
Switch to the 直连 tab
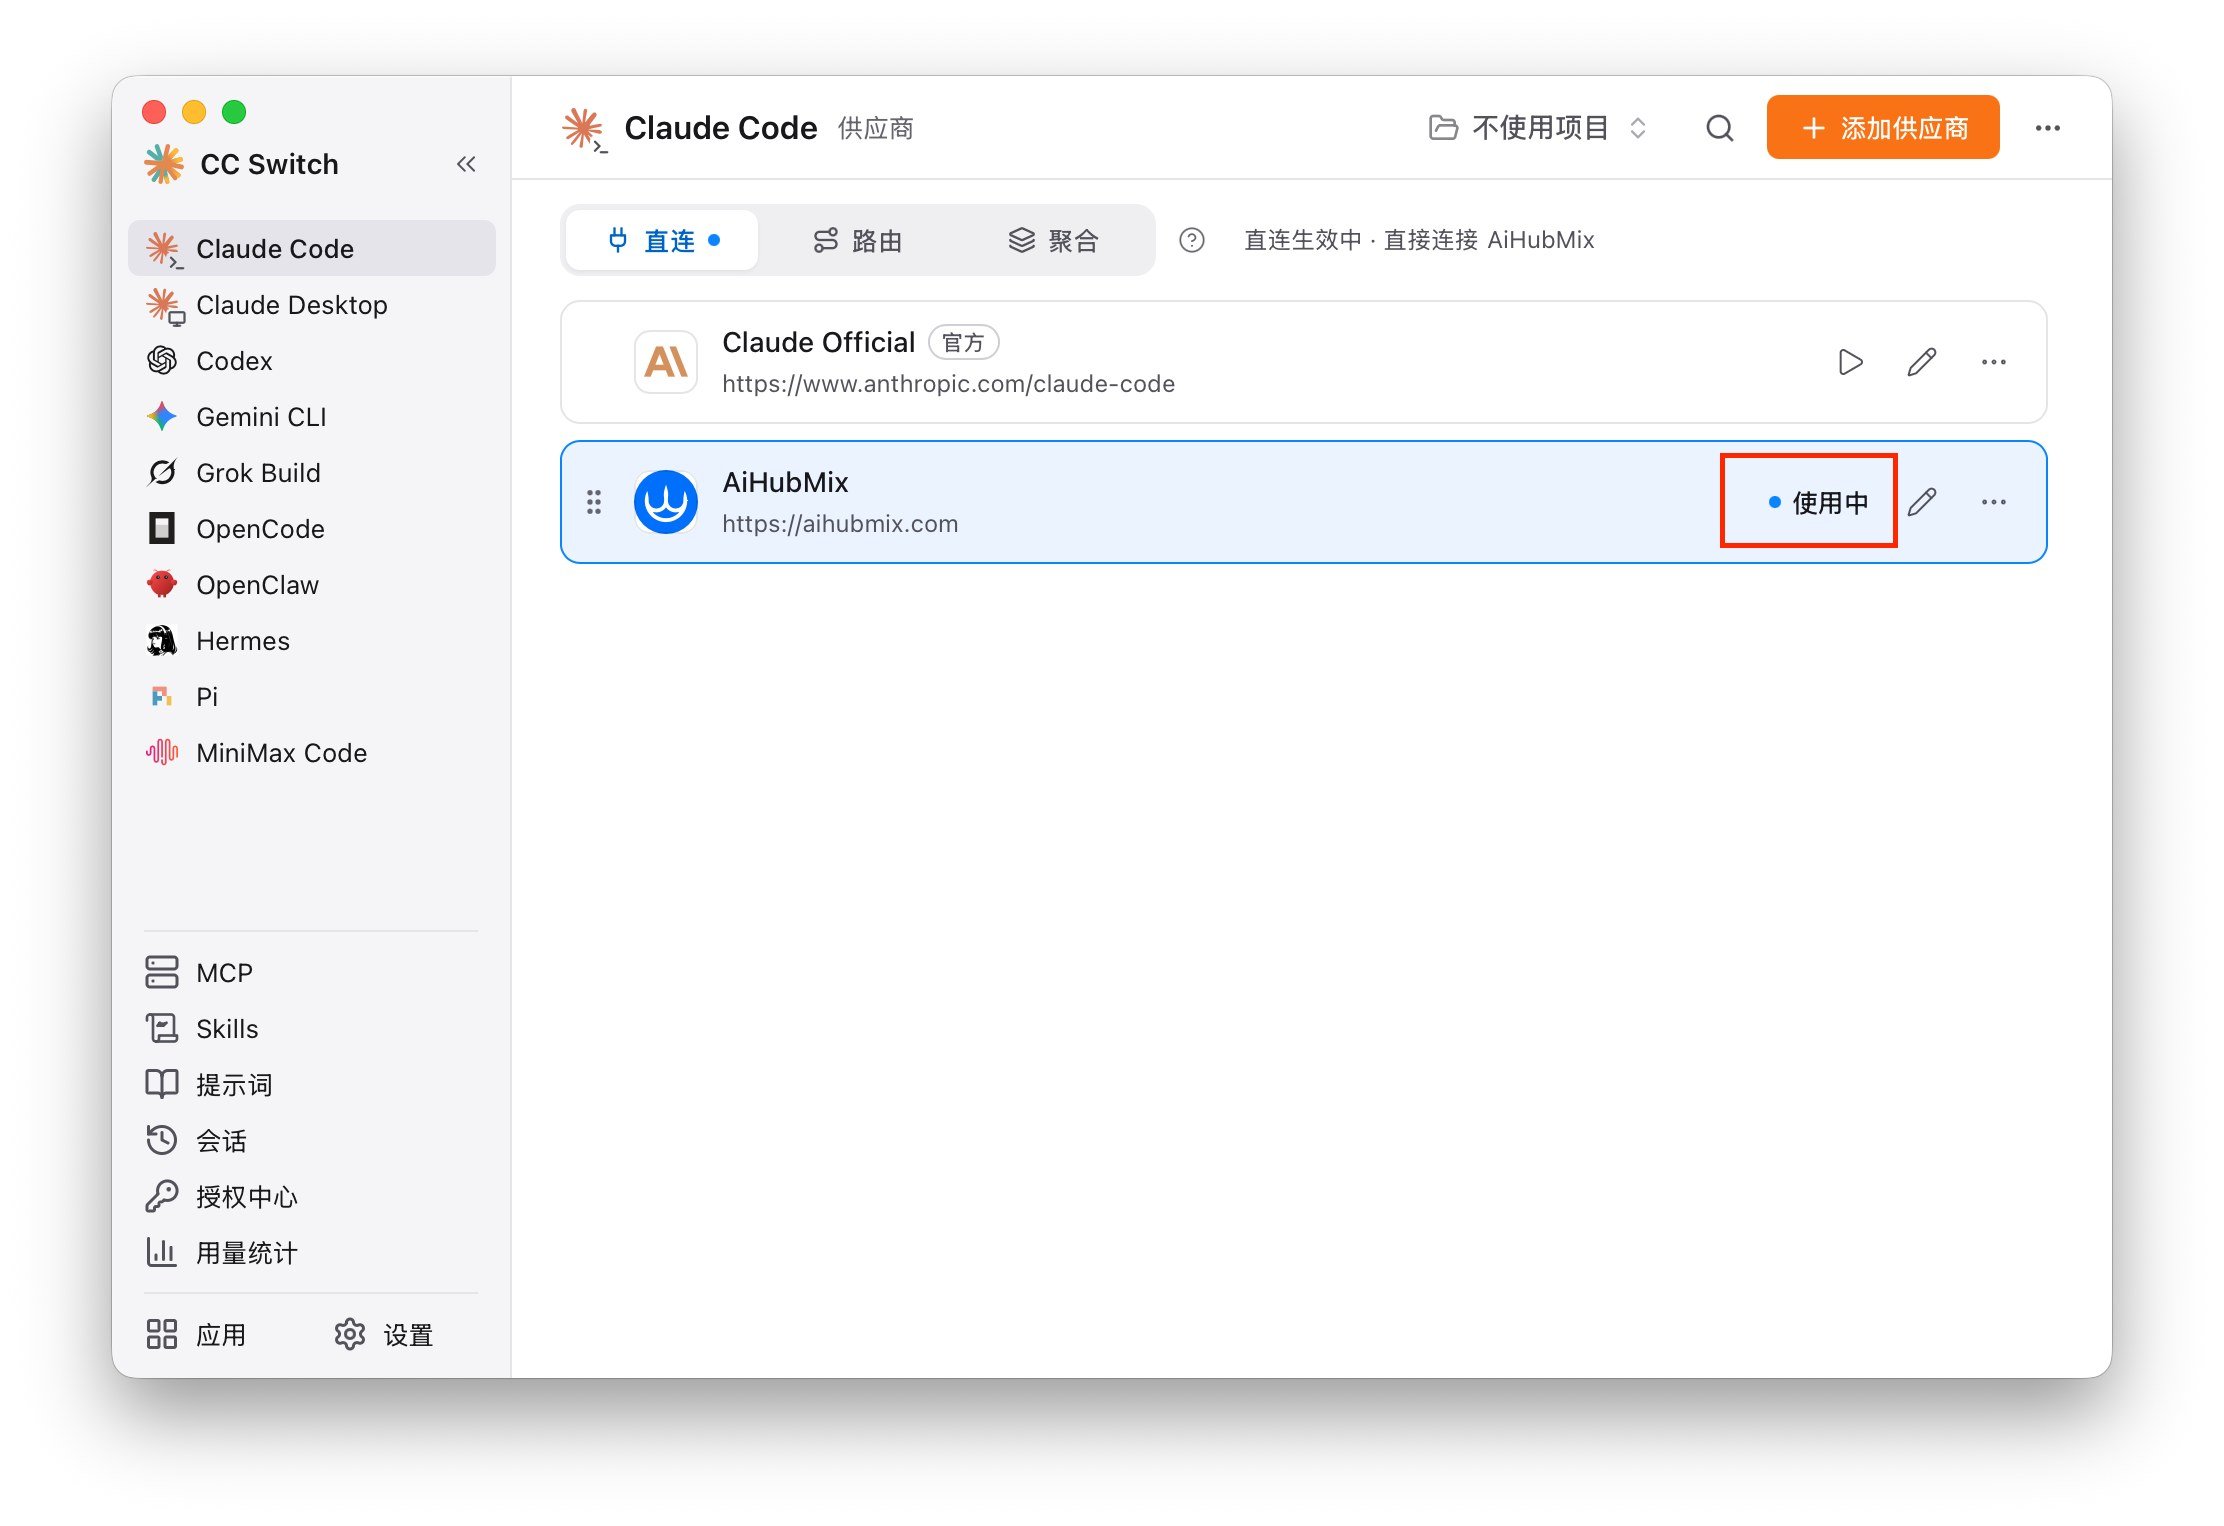(x=662, y=240)
